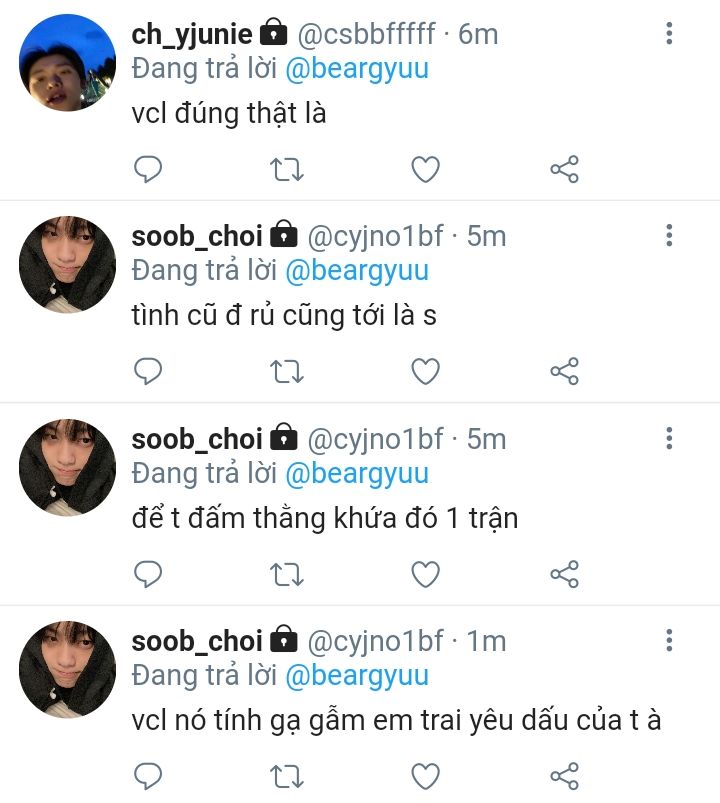
Task: Retweet ch_yjunie's "vcl đúng thật là" tweet
Action: pyautogui.click(x=287, y=170)
